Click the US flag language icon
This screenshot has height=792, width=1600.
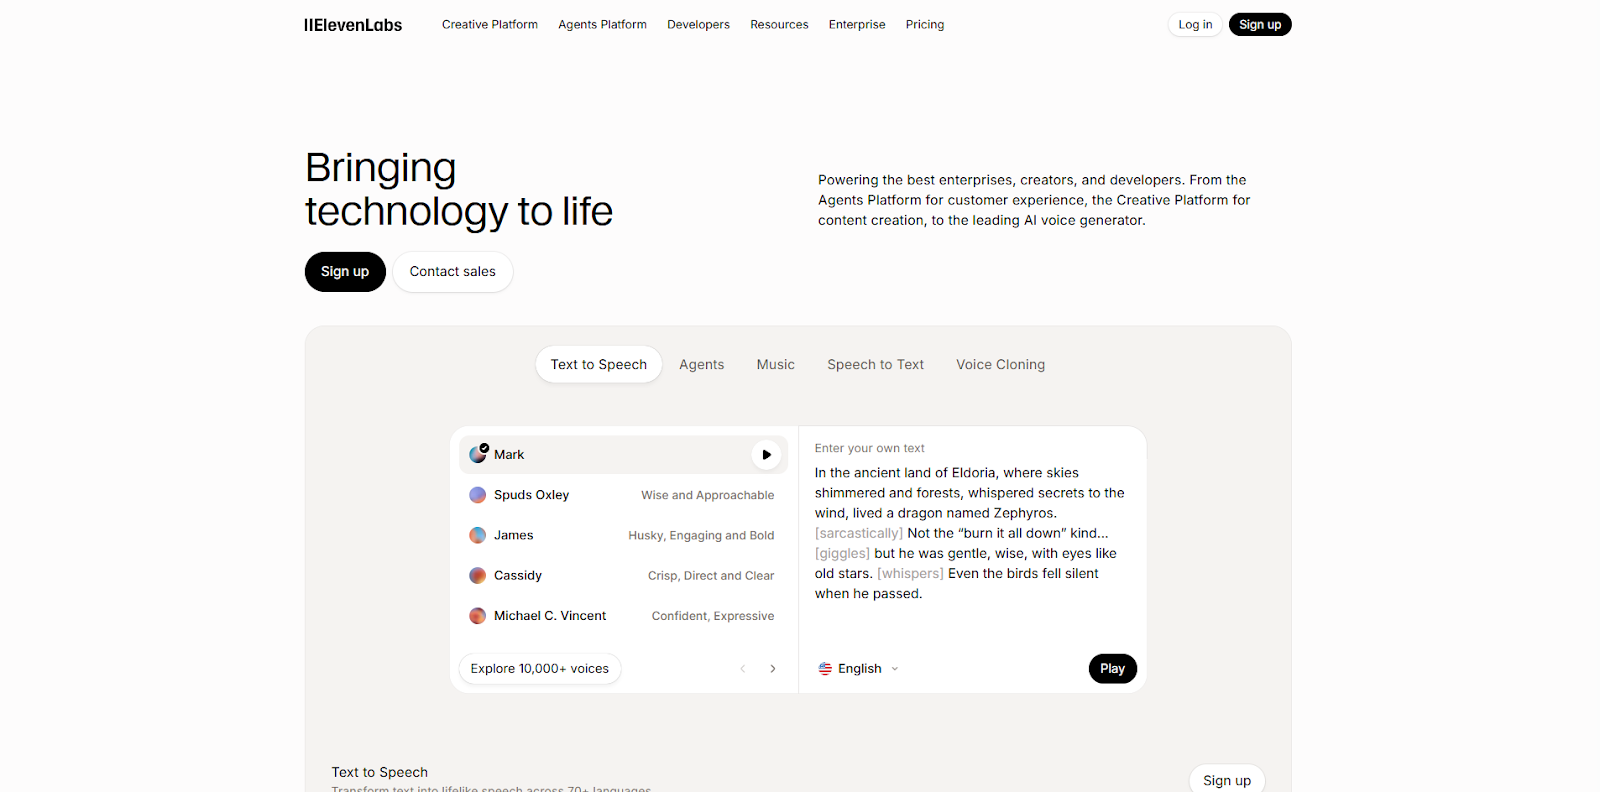tap(825, 669)
